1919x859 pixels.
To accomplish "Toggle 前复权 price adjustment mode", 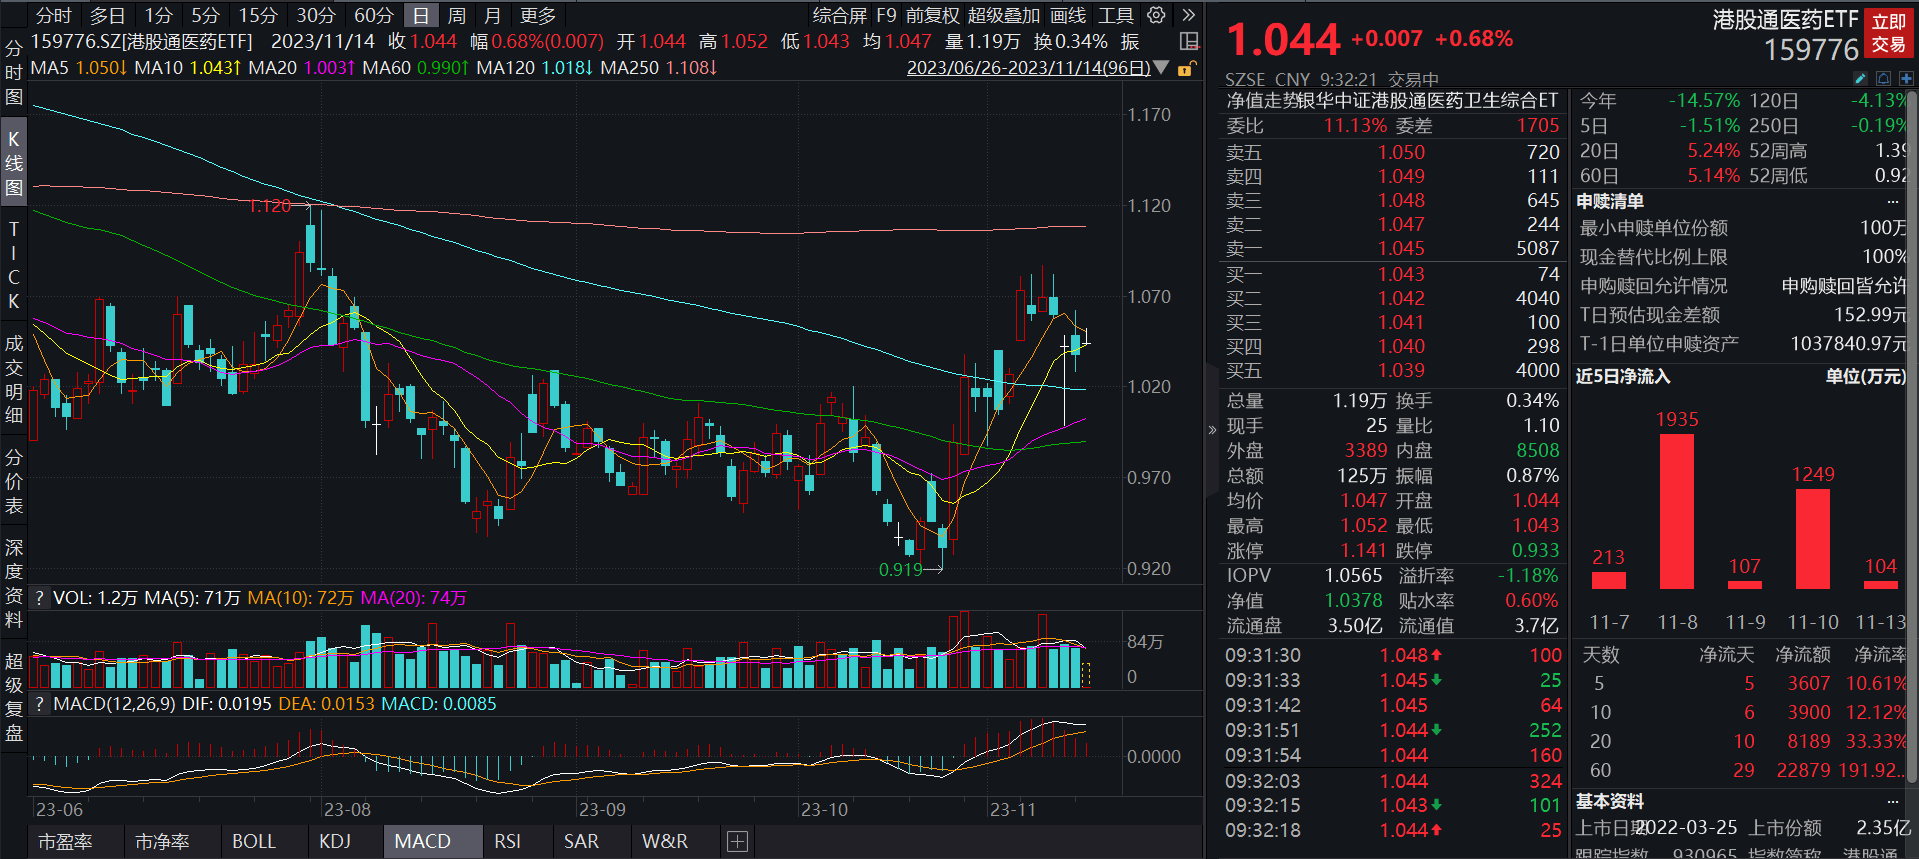I will click(x=932, y=15).
